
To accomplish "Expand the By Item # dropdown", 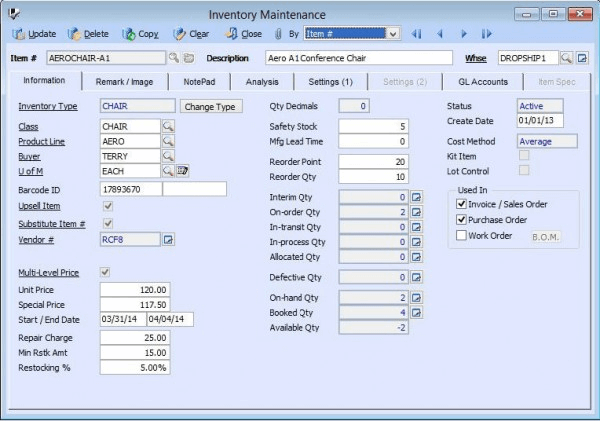I will click(x=393, y=34).
